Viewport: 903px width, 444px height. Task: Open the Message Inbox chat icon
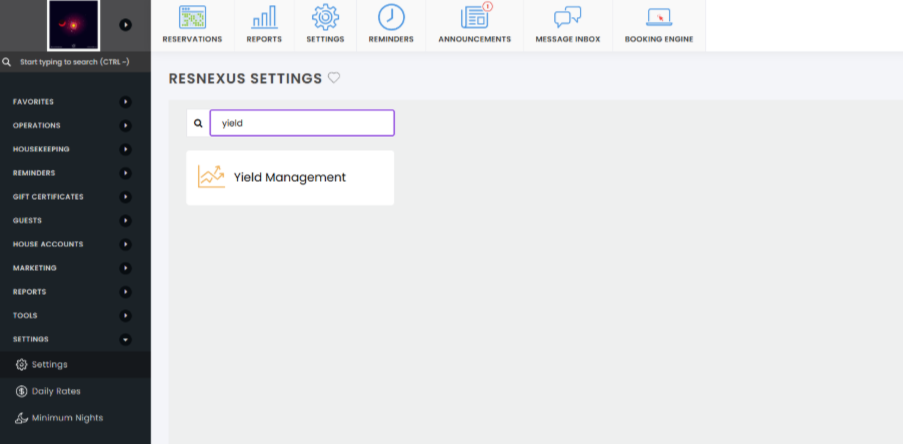click(568, 18)
